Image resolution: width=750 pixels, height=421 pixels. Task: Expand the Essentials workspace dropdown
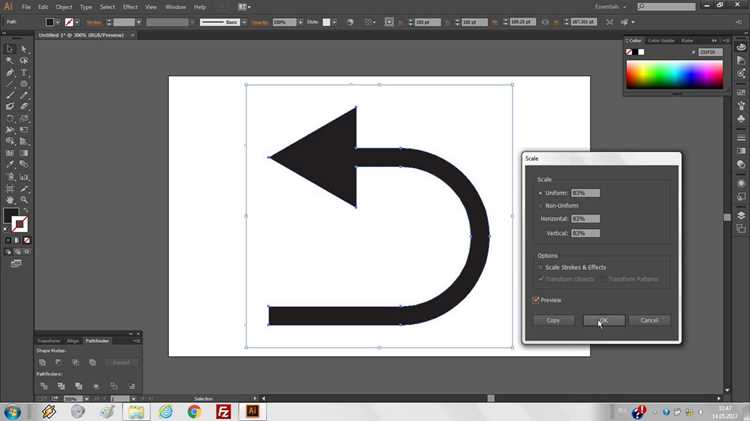coord(611,7)
